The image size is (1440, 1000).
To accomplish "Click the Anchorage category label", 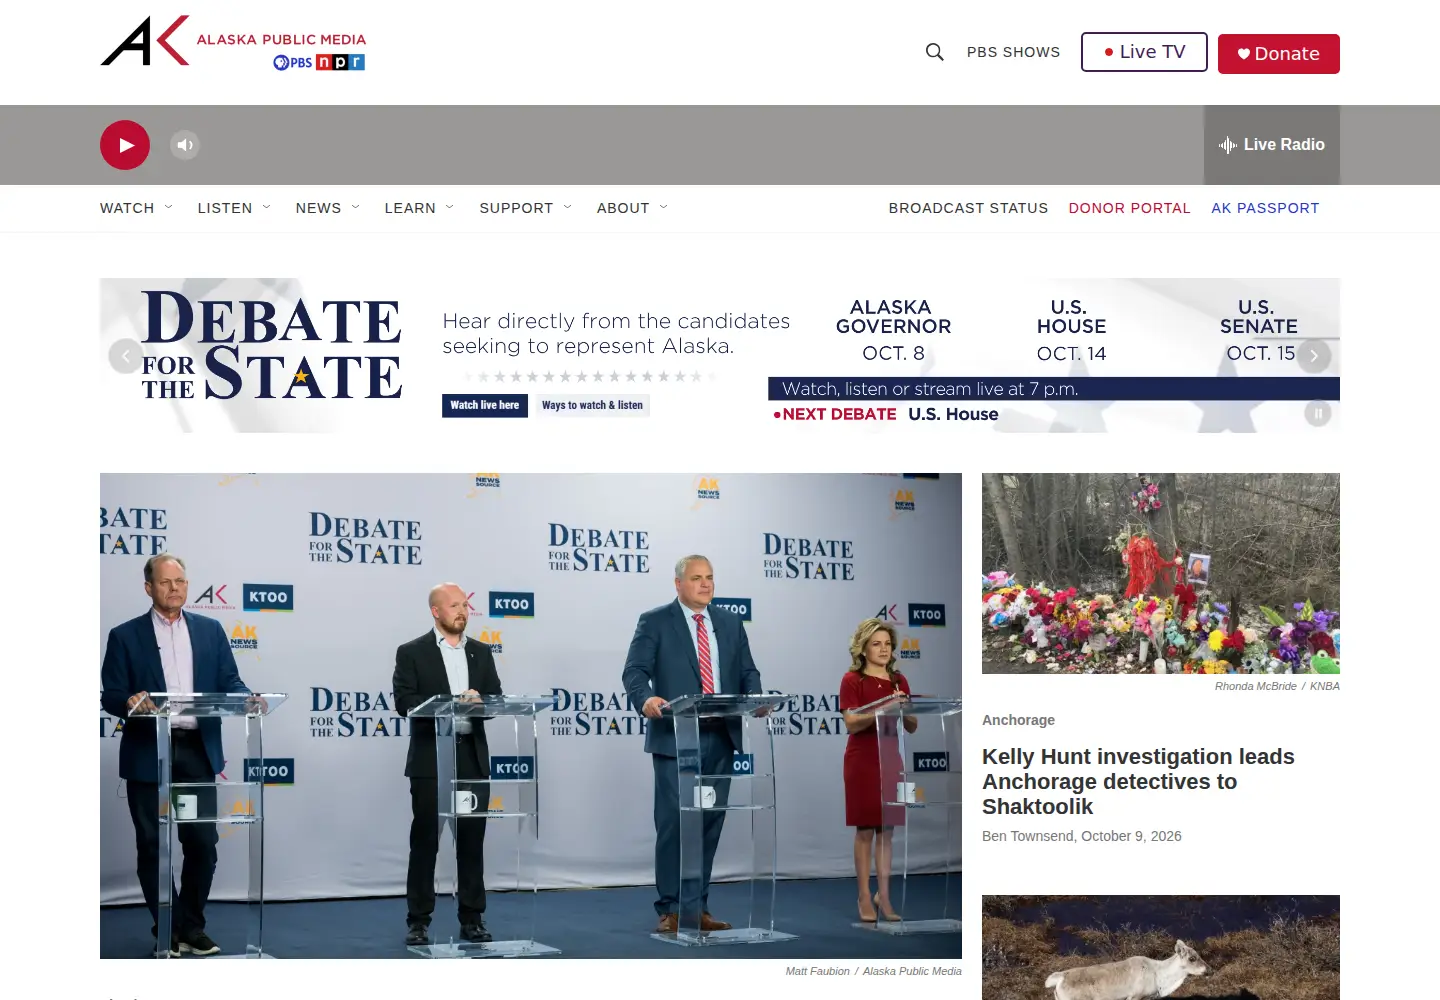I will pyautogui.click(x=1018, y=720).
